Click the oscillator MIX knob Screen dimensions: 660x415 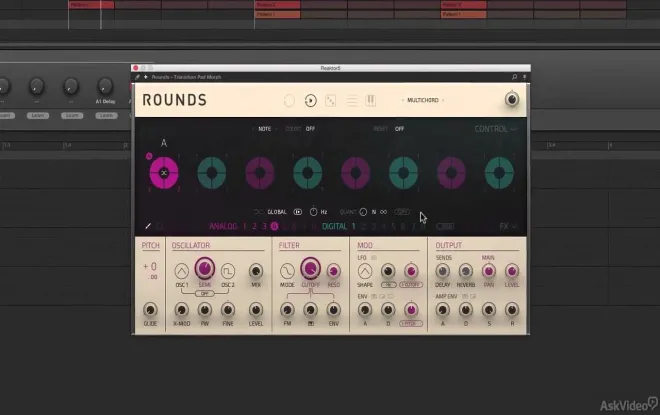click(256, 271)
